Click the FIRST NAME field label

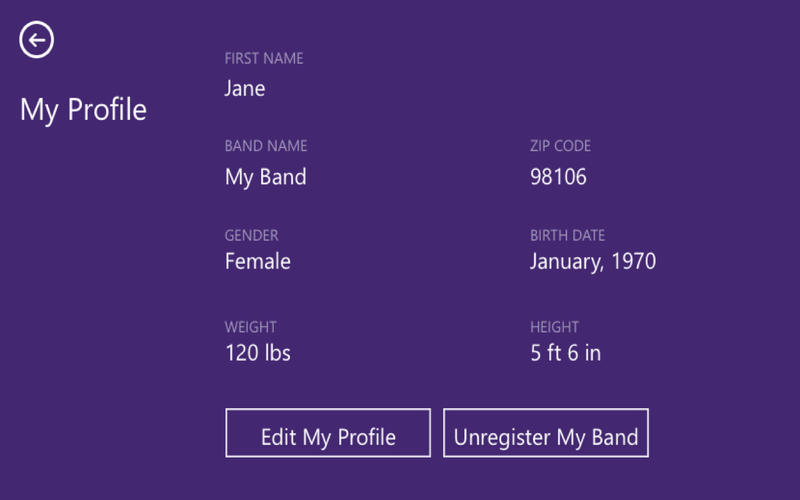[264, 59]
